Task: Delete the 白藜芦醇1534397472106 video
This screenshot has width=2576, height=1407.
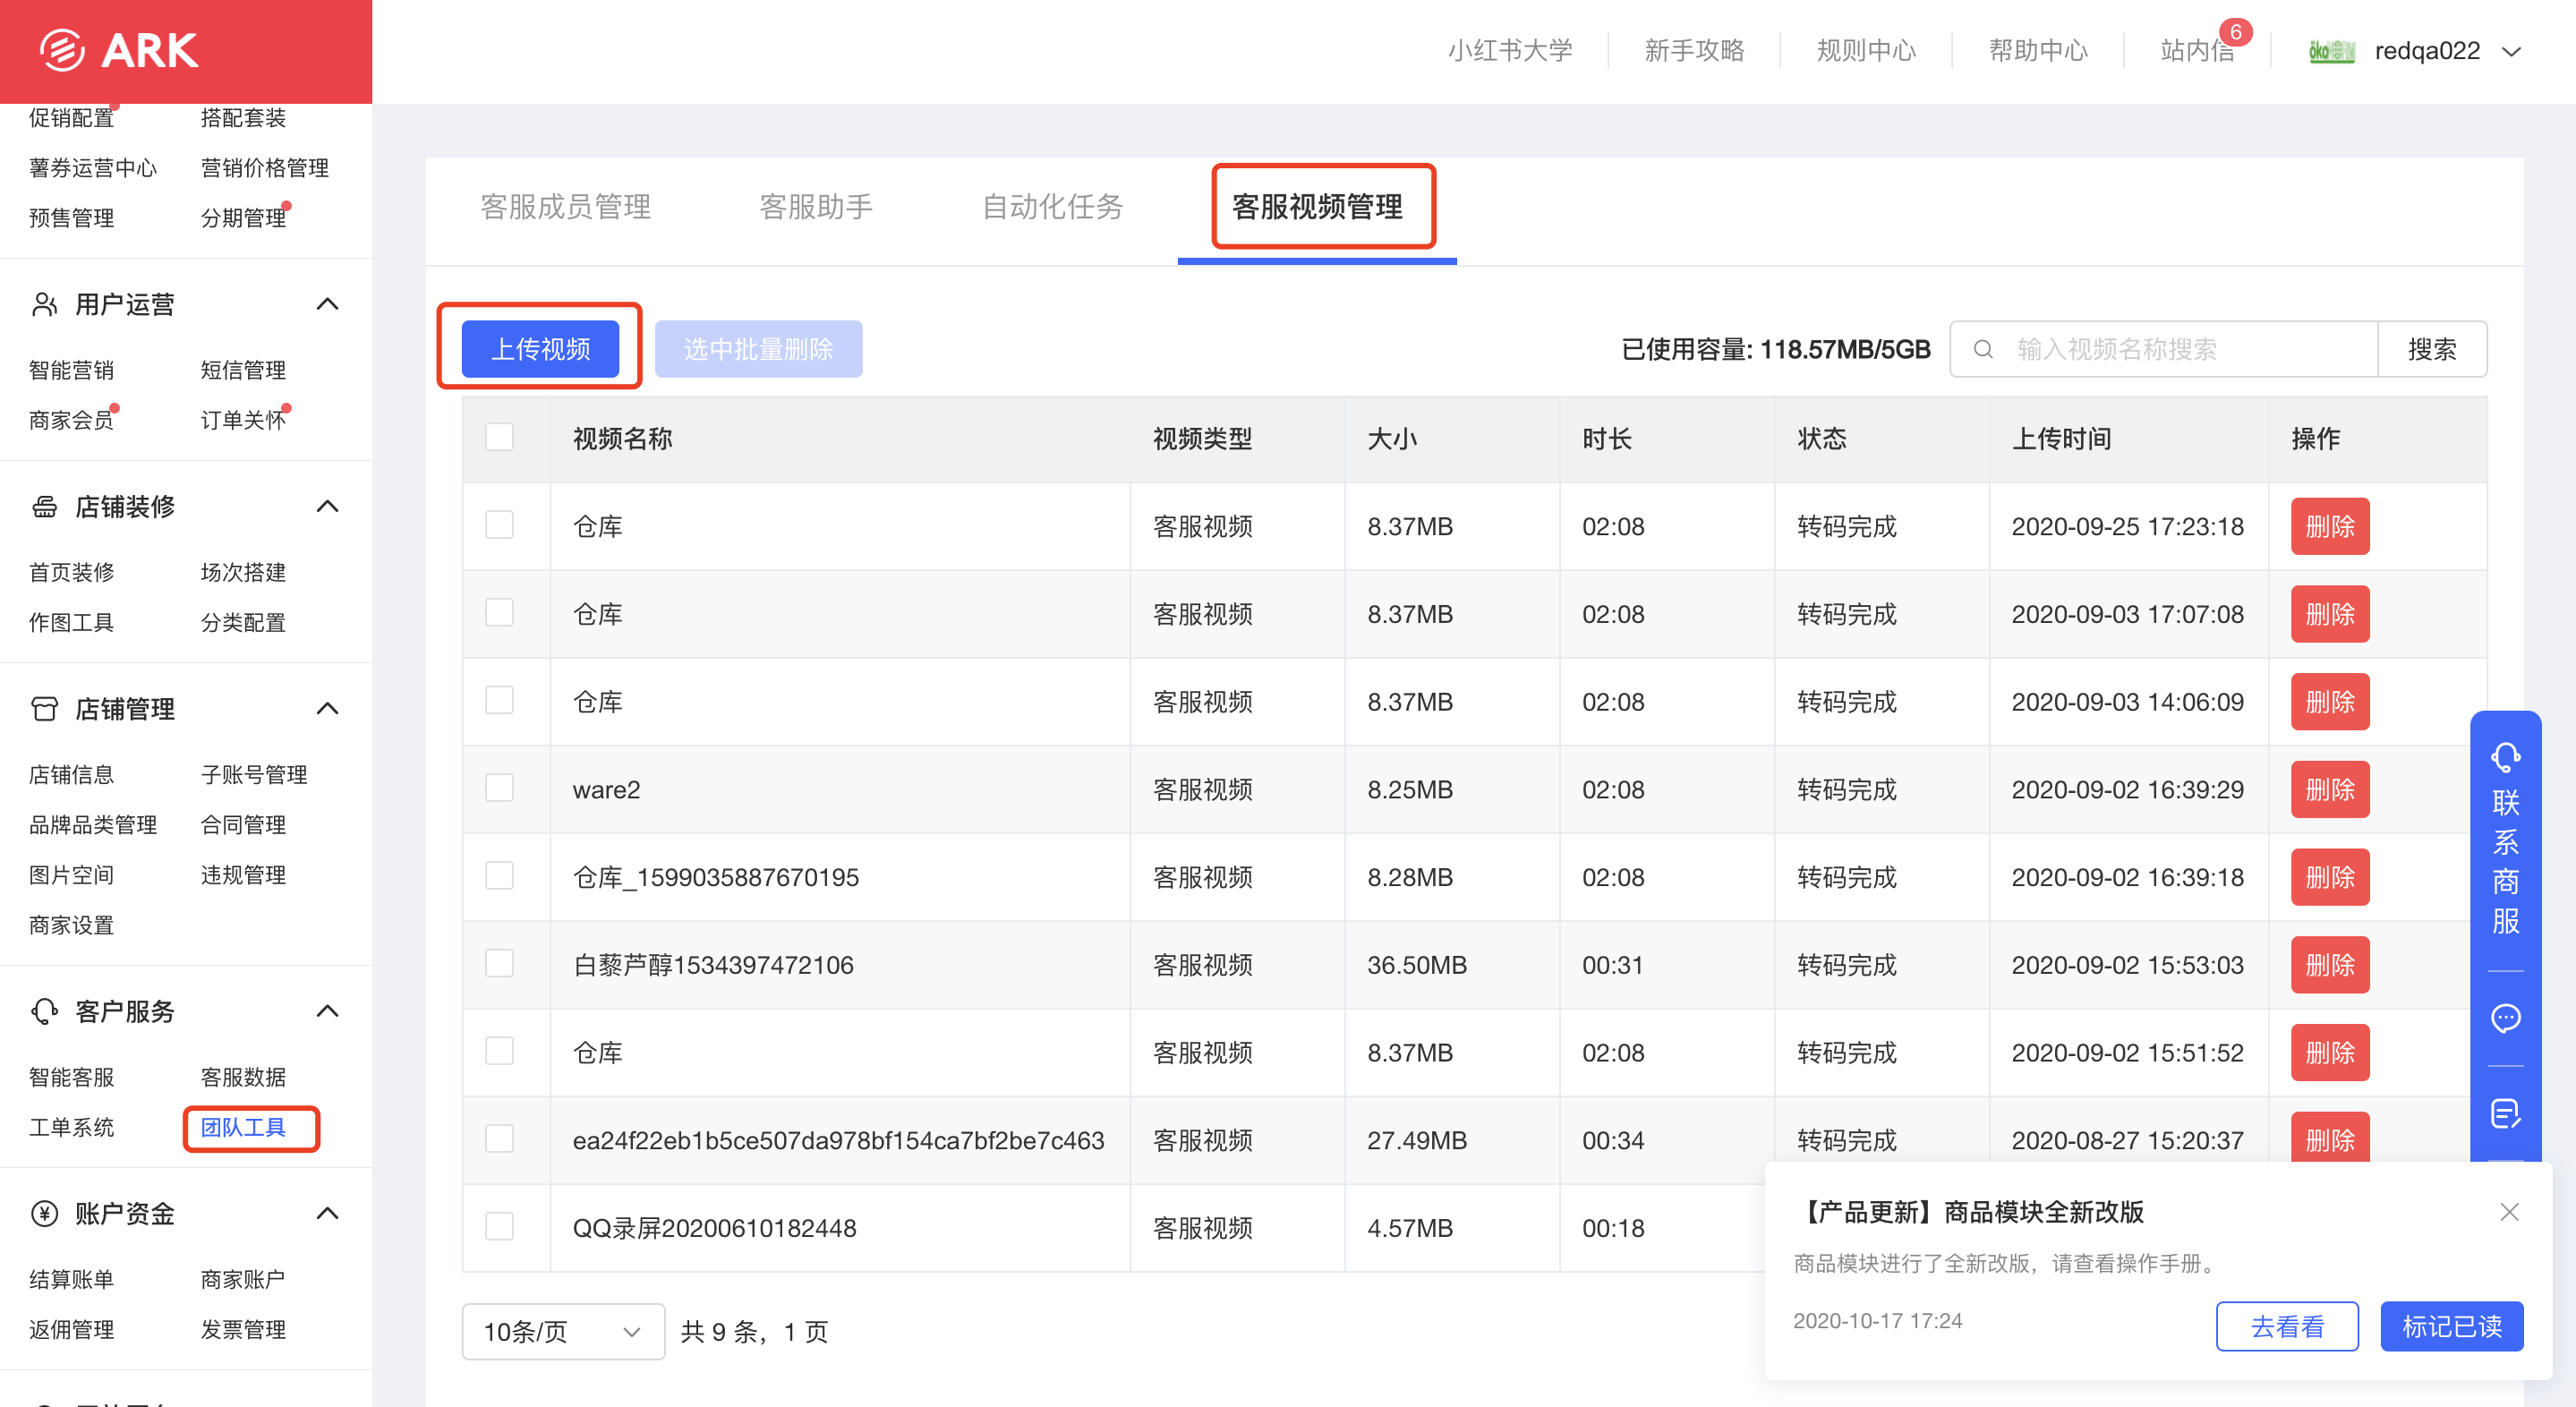Action: [2330, 965]
